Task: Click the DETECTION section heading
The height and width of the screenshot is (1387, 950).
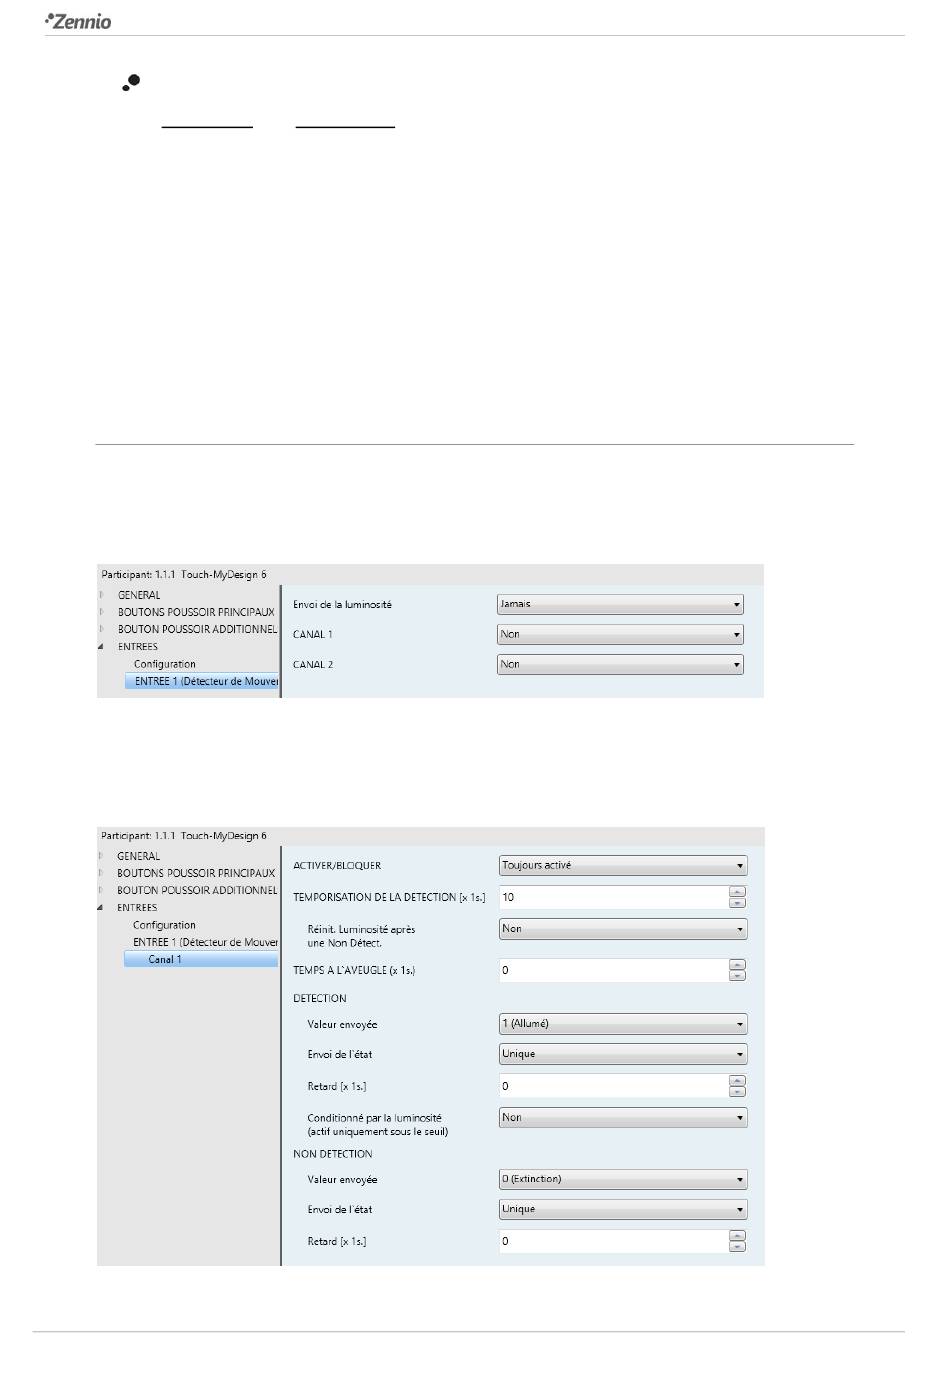Action: tap(320, 998)
